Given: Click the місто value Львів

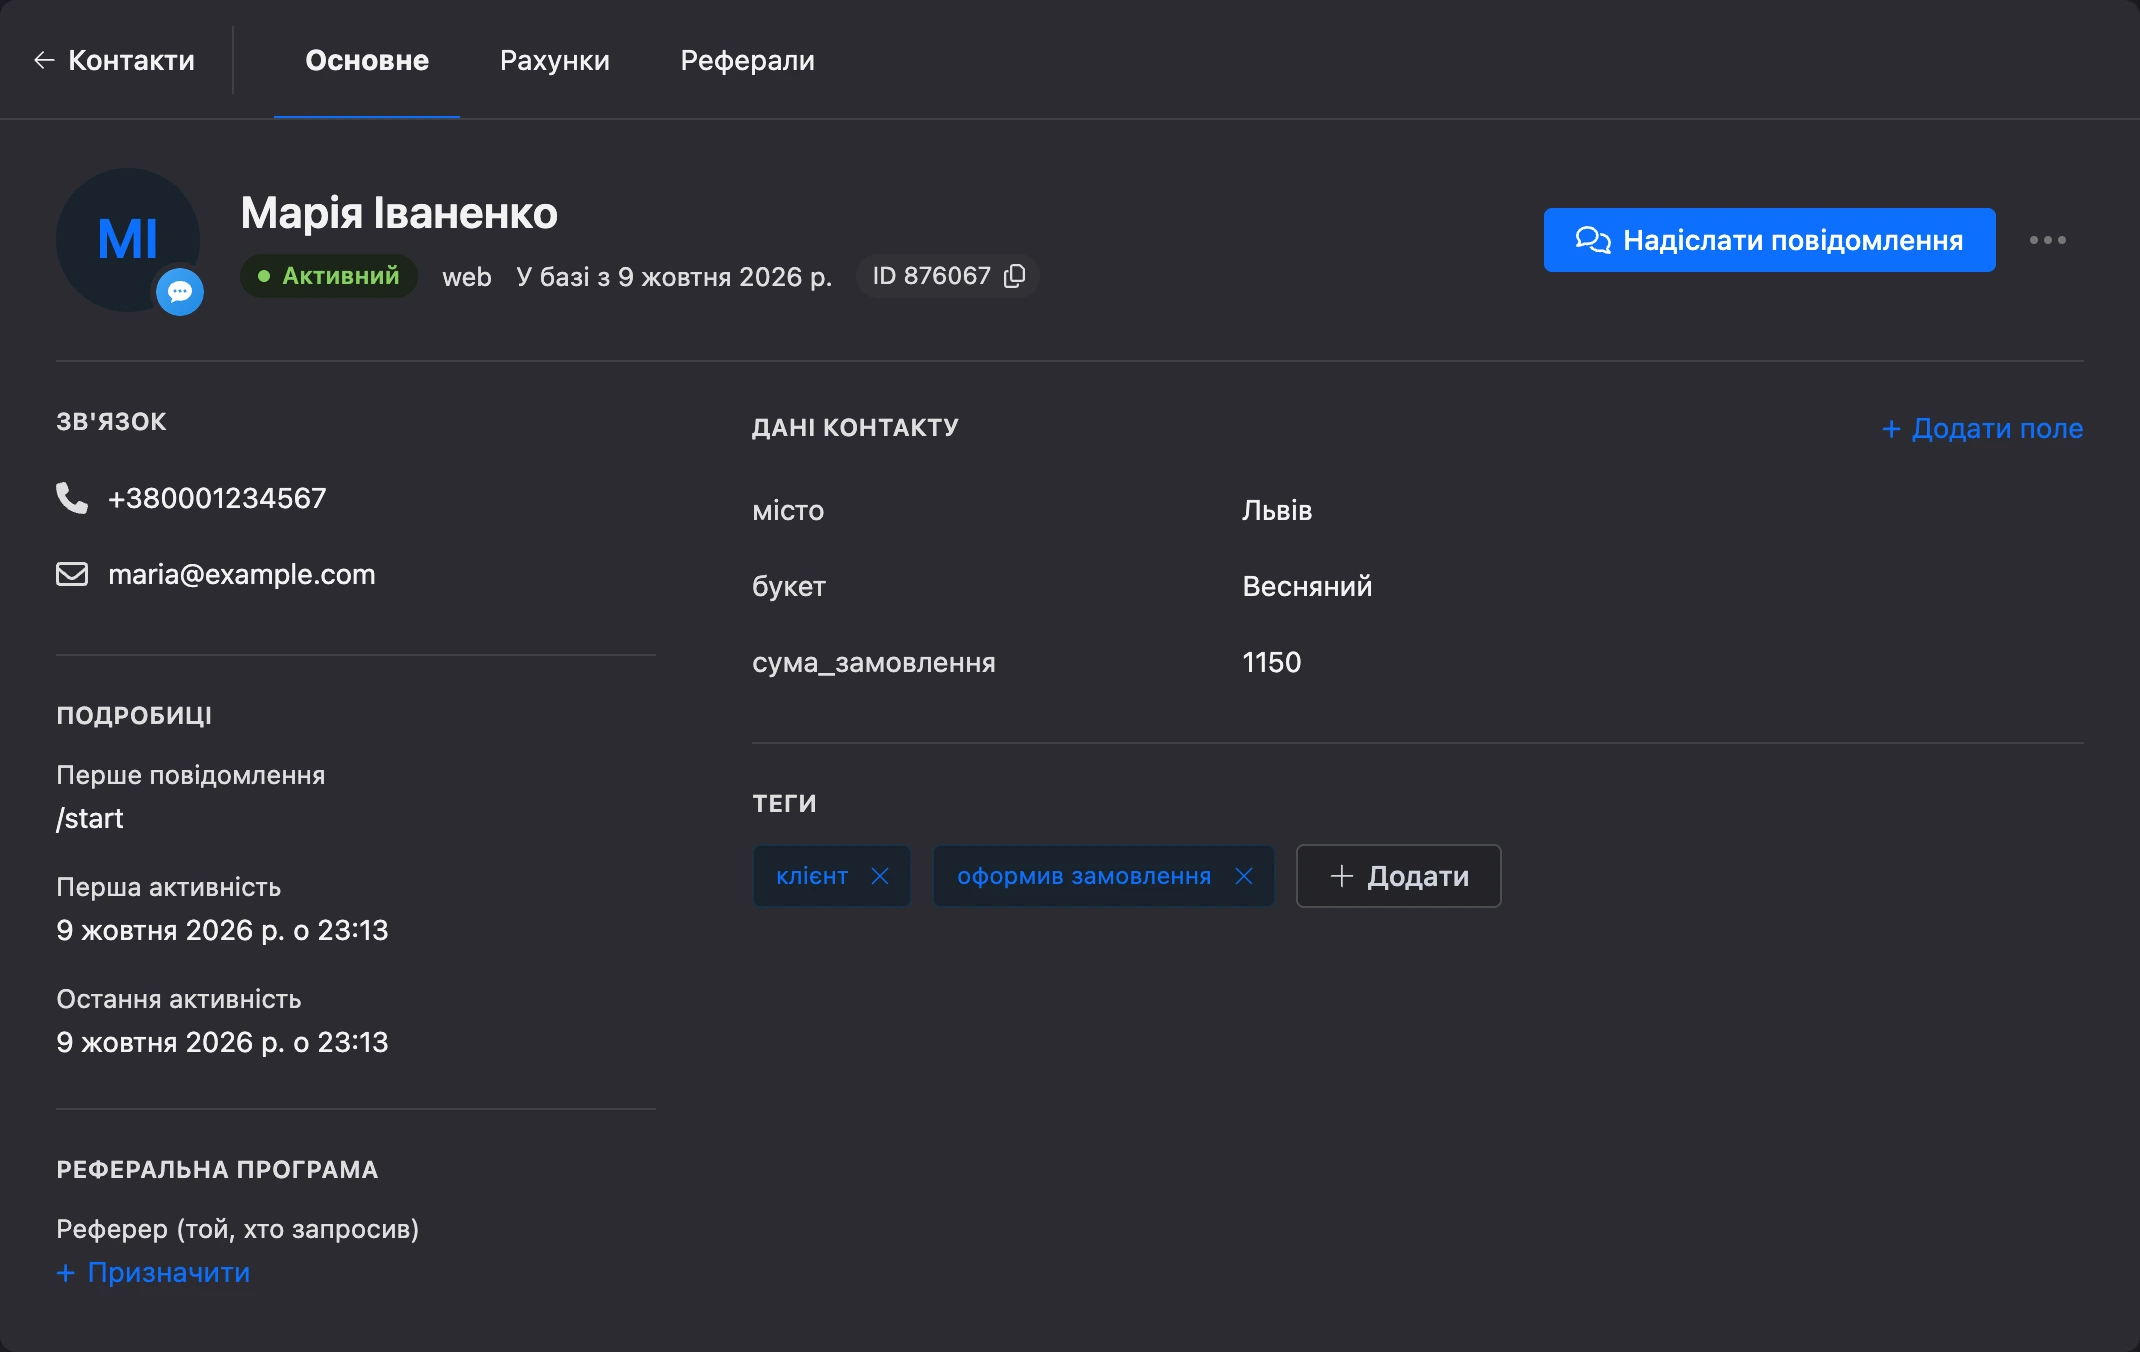Looking at the screenshot, I should click(1277, 510).
